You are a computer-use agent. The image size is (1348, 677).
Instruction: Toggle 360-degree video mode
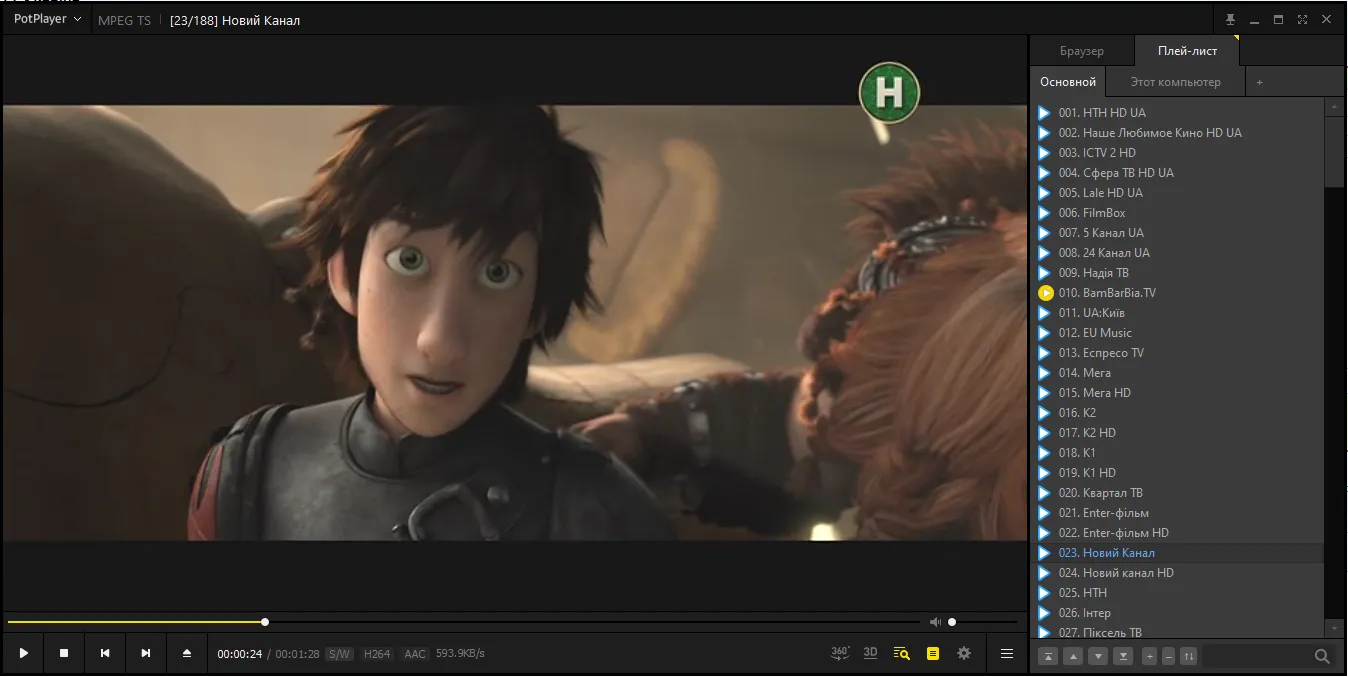[x=840, y=653]
